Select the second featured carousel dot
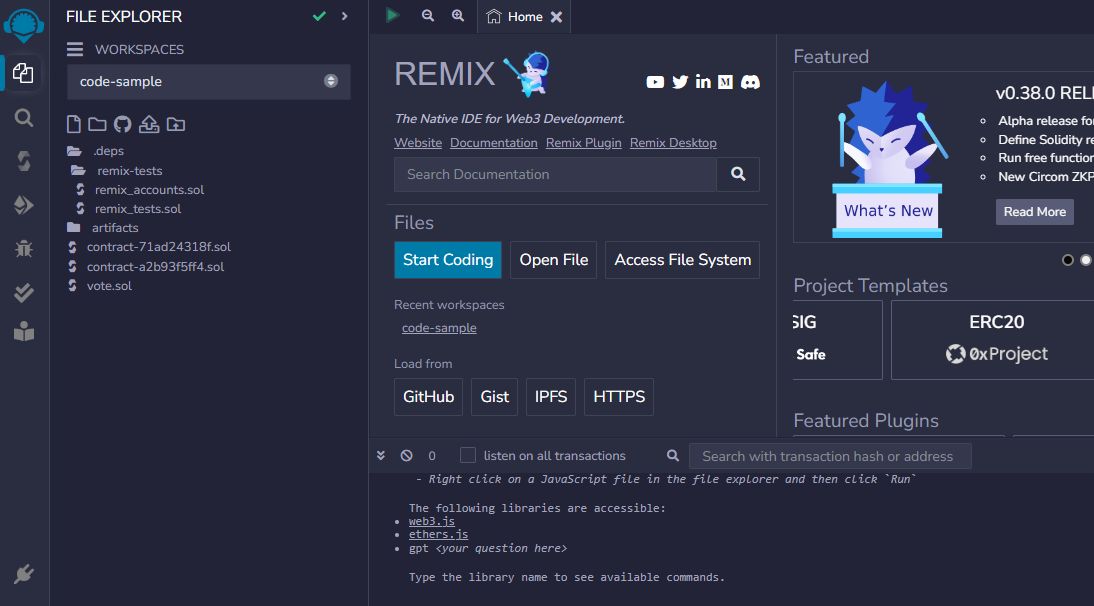This screenshot has width=1094, height=606. pyautogui.click(x=1086, y=260)
